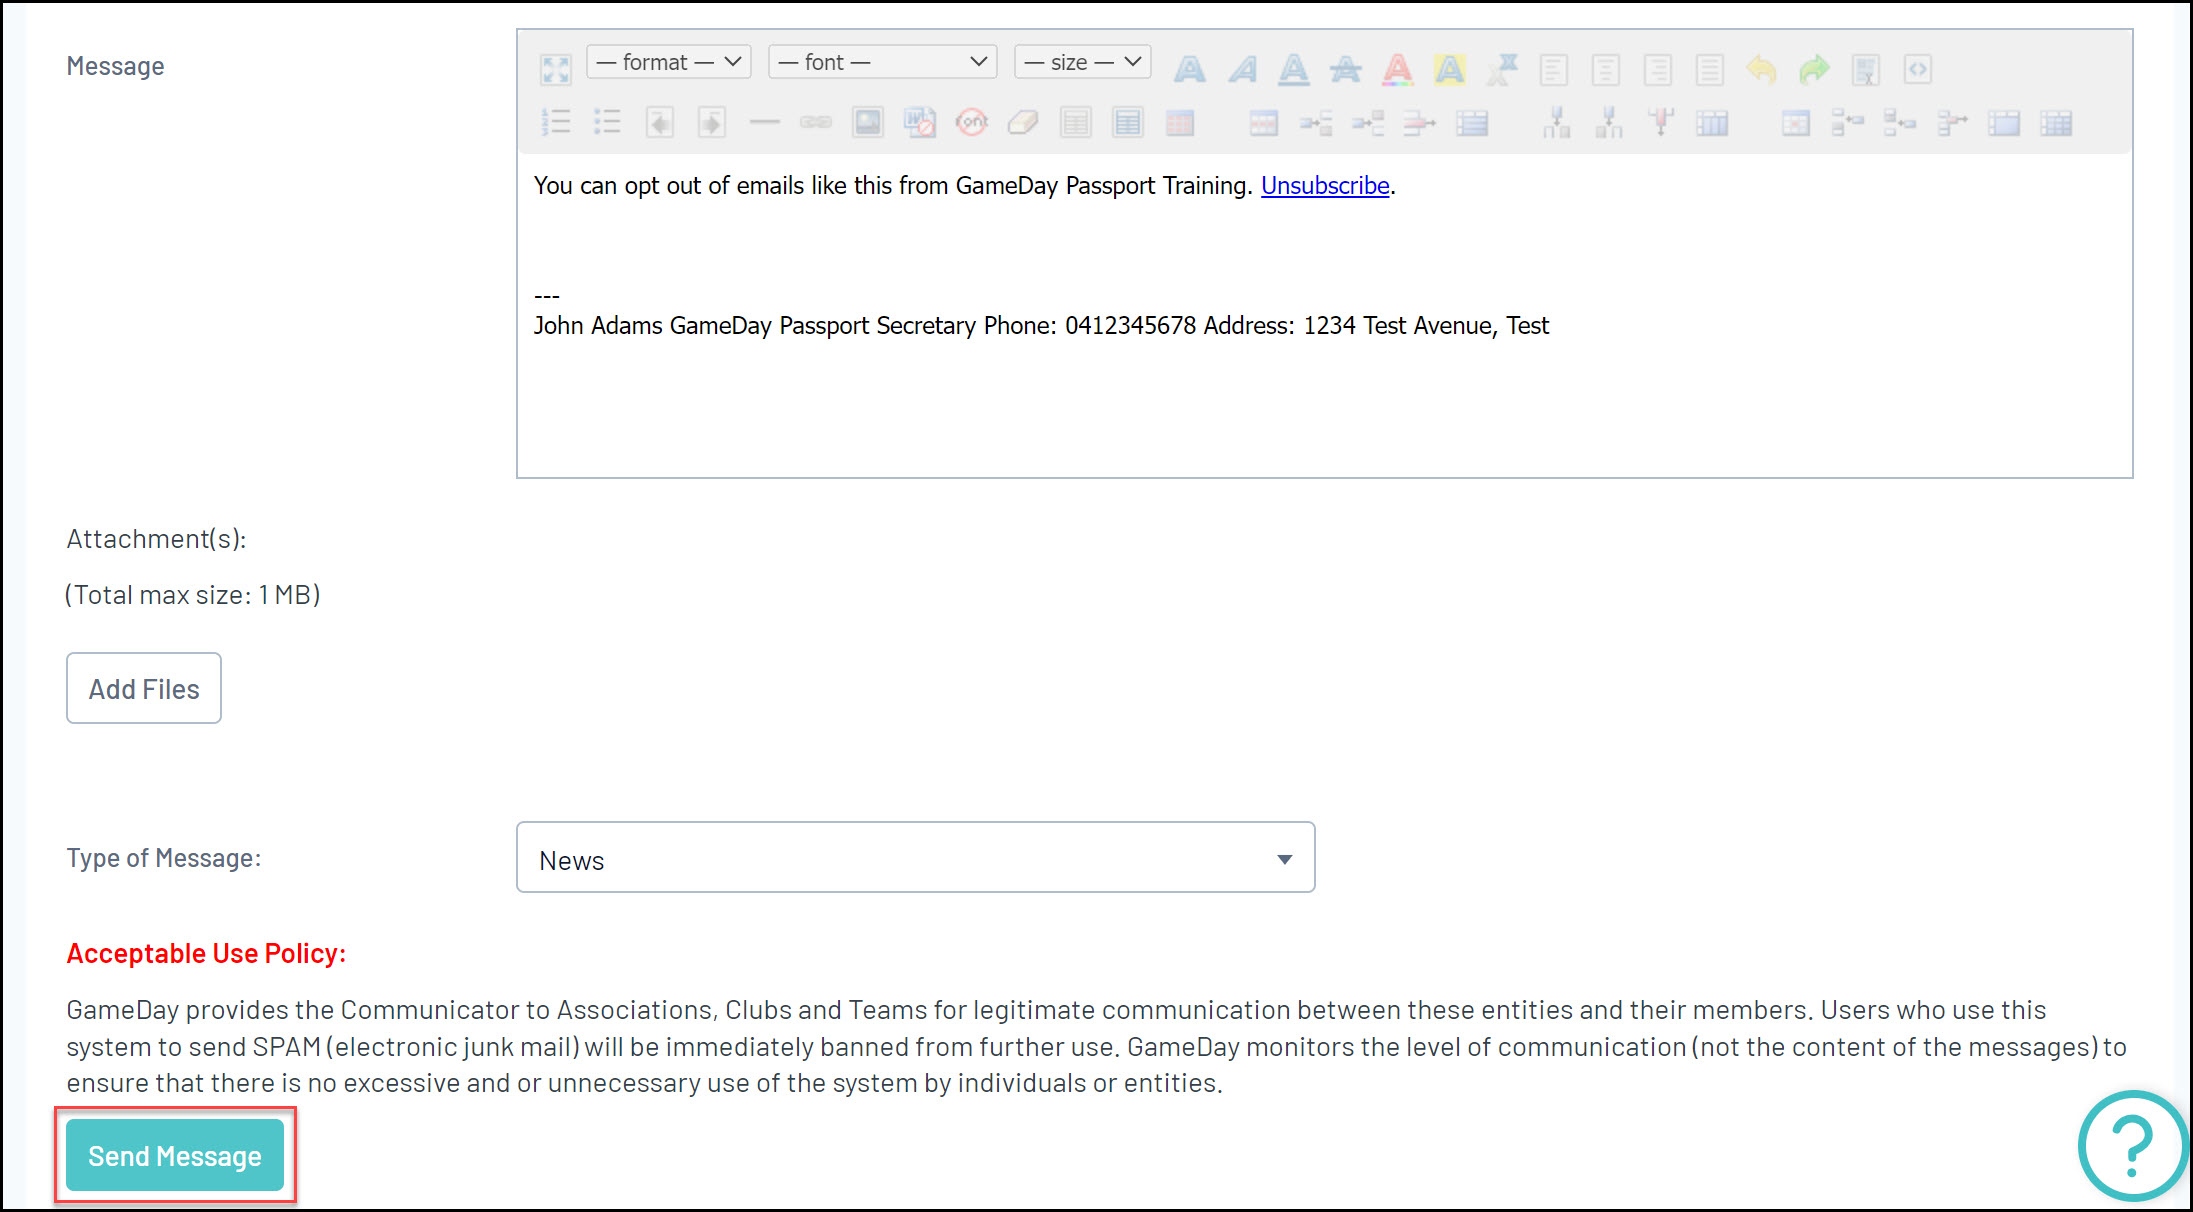Screen dimensions: 2193x1212
Task: Apply underline text formatting
Action: coord(1293,69)
